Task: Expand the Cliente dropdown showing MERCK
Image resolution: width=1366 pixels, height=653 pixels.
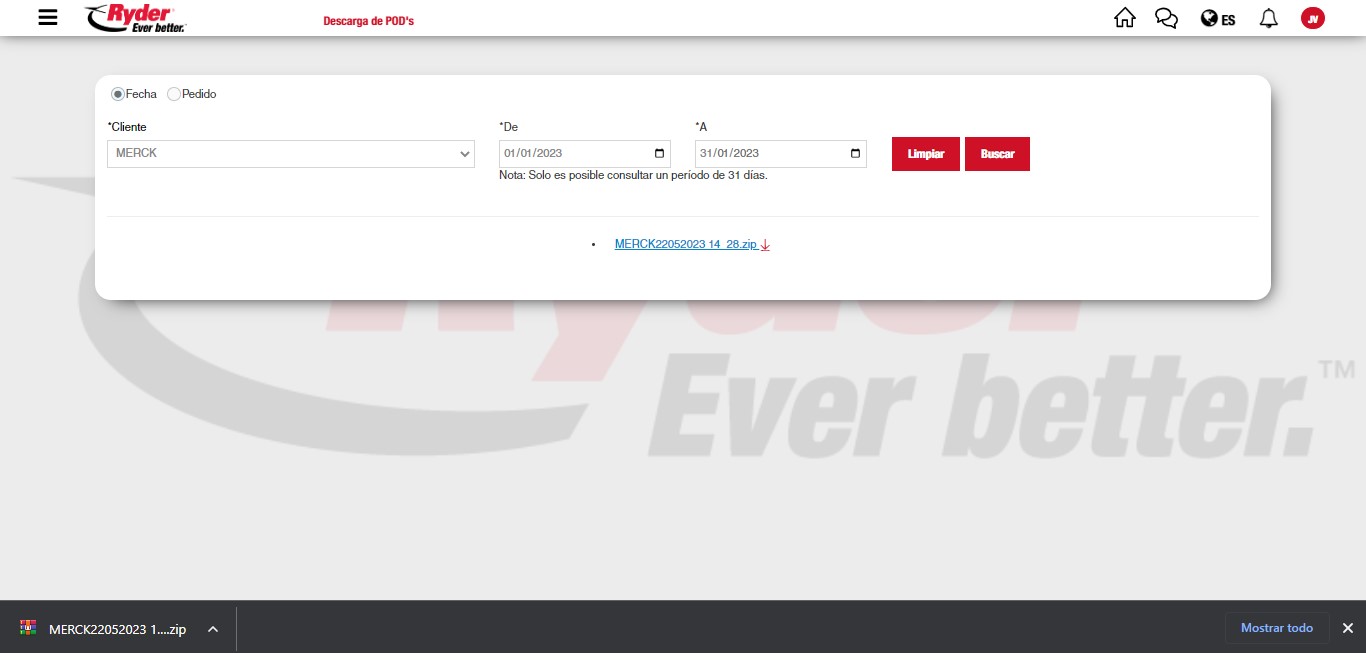Action: pyautogui.click(x=290, y=154)
